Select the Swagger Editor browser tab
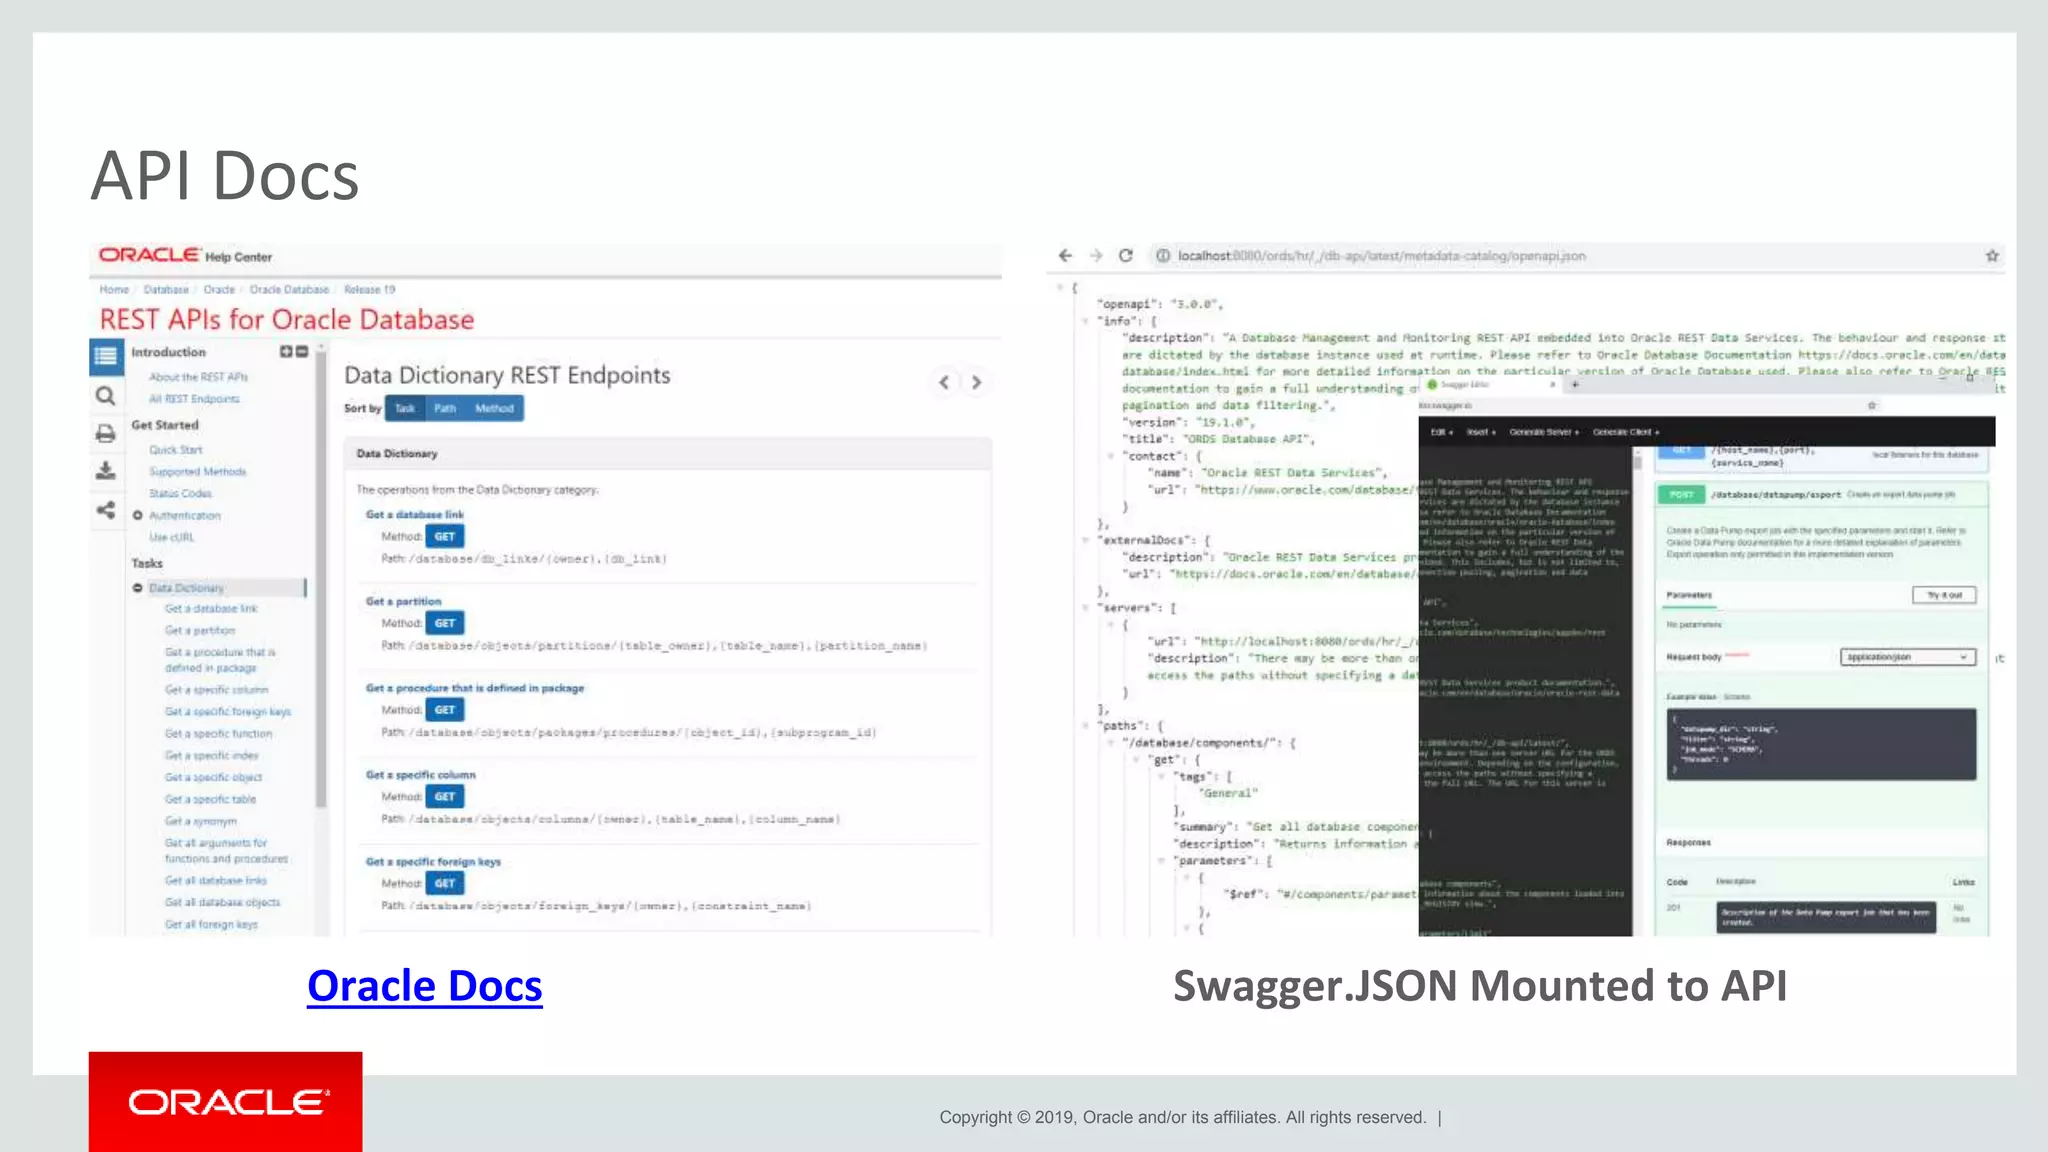The image size is (2048, 1152). pos(1490,384)
